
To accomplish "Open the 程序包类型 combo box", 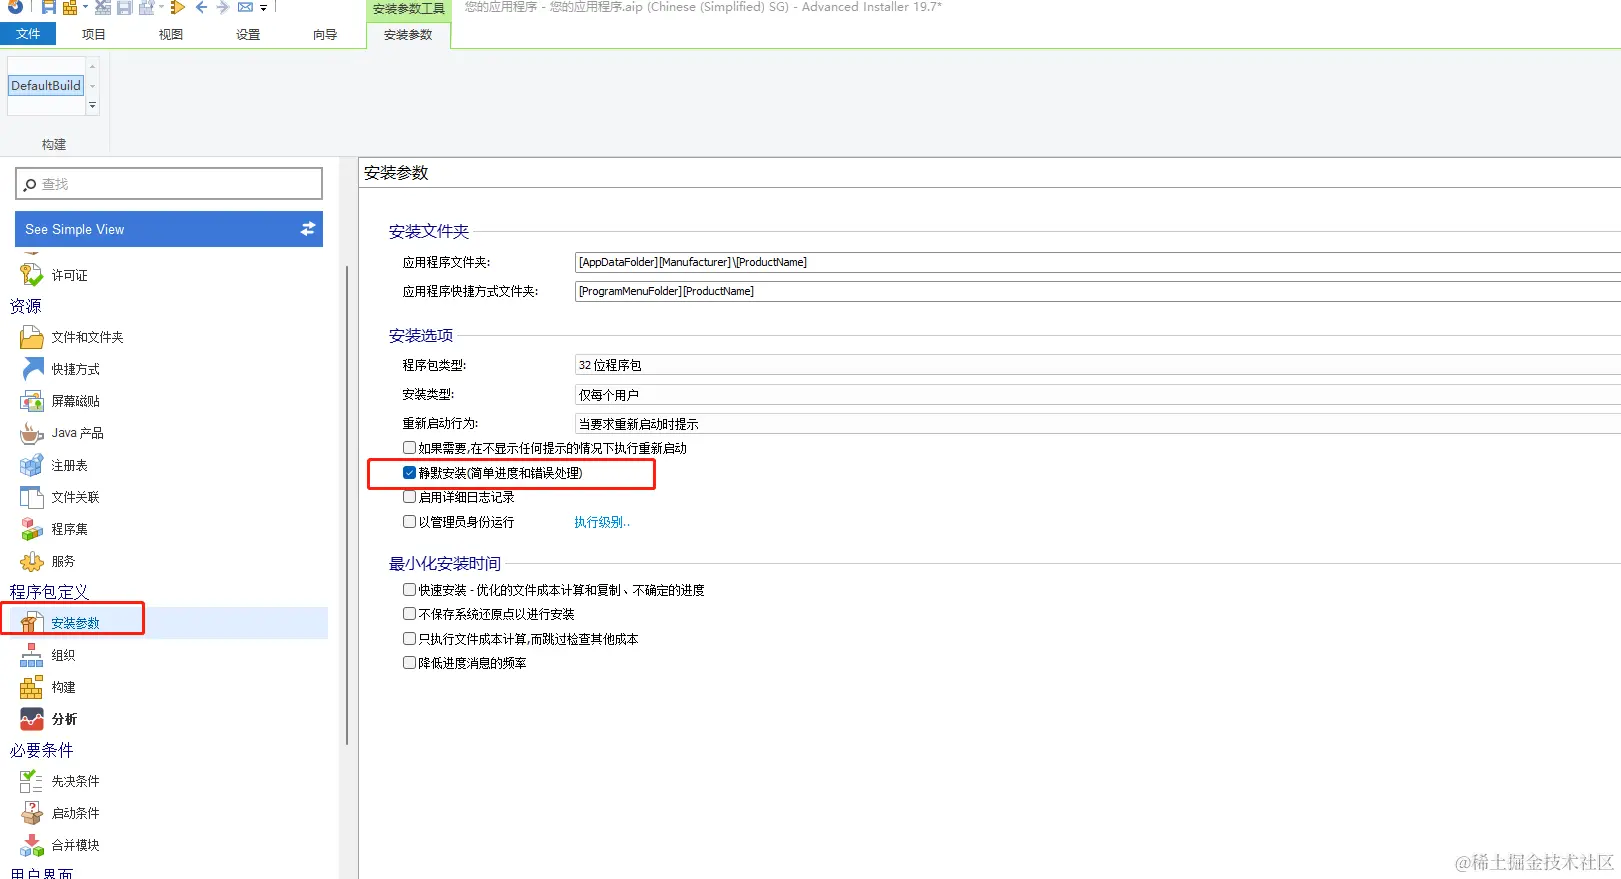I will [1097, 365].
